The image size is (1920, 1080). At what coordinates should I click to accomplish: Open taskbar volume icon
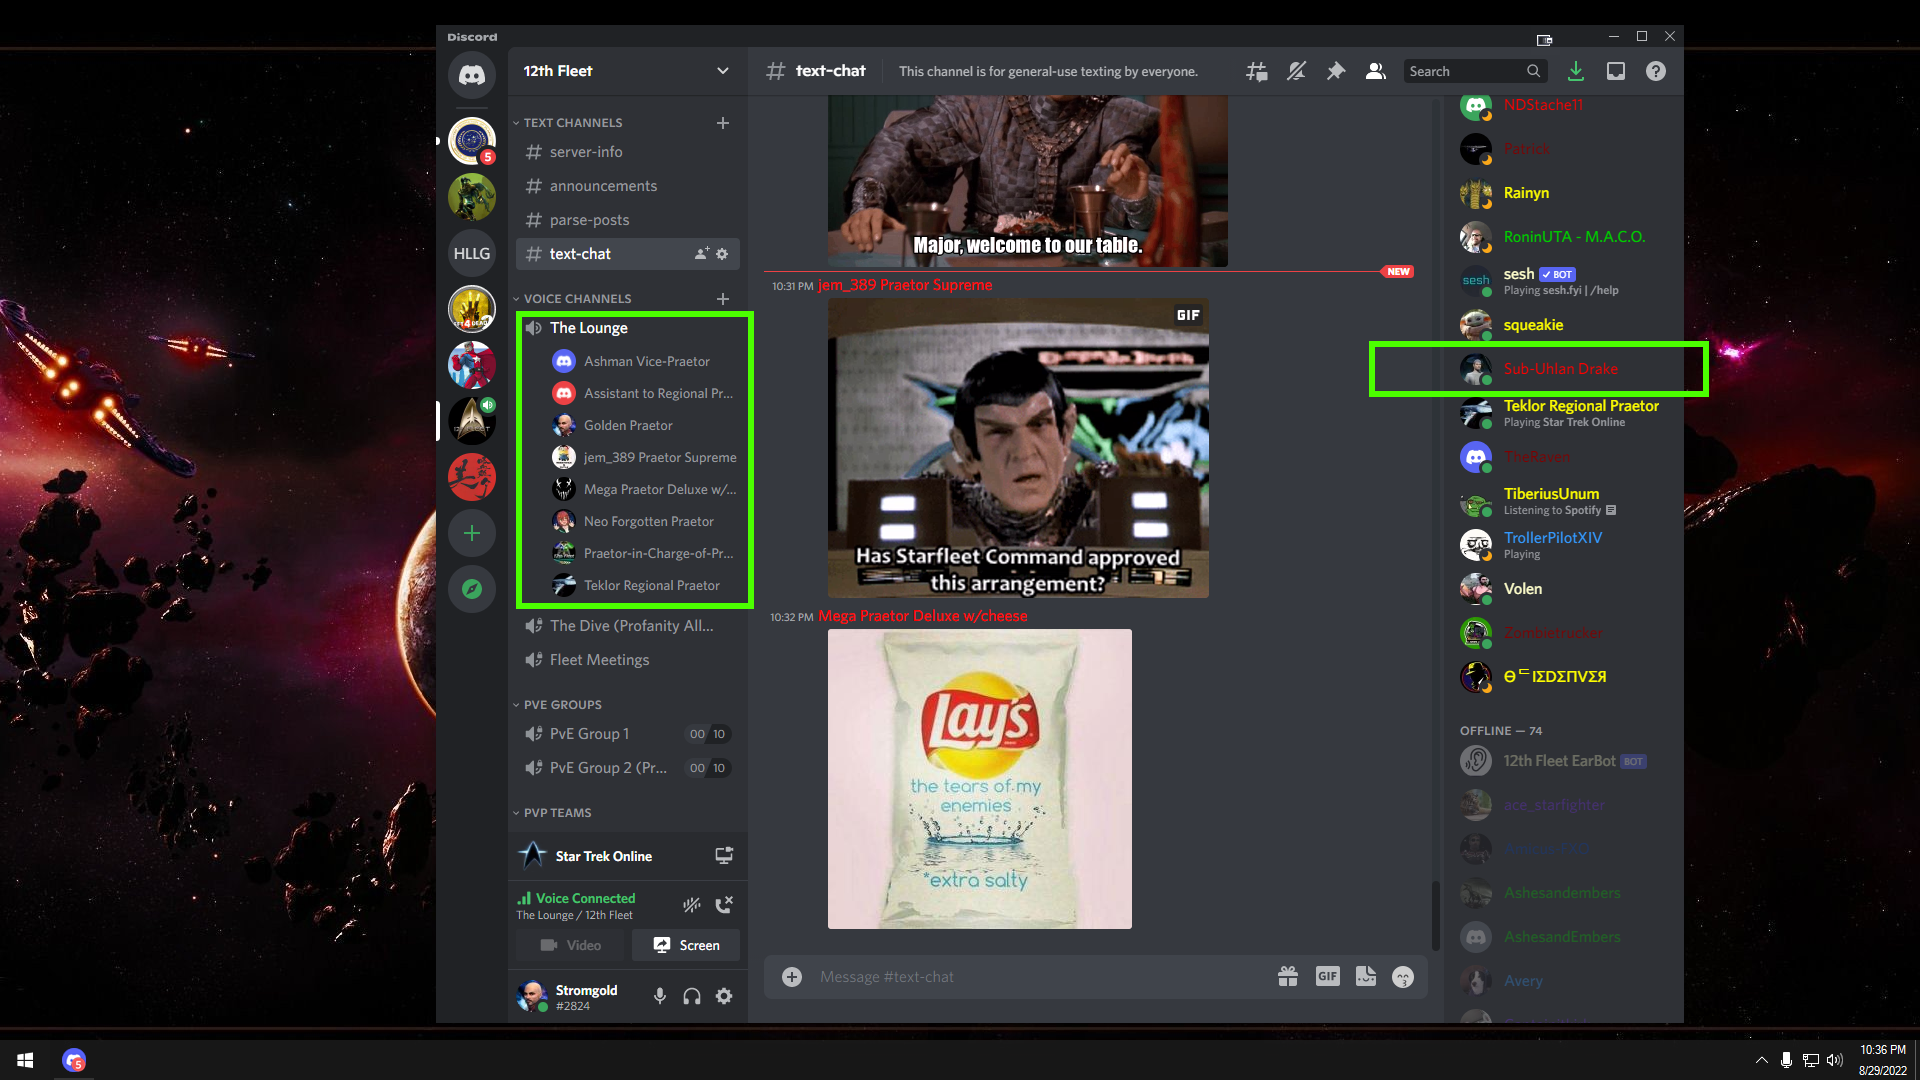(1835, 1060)
